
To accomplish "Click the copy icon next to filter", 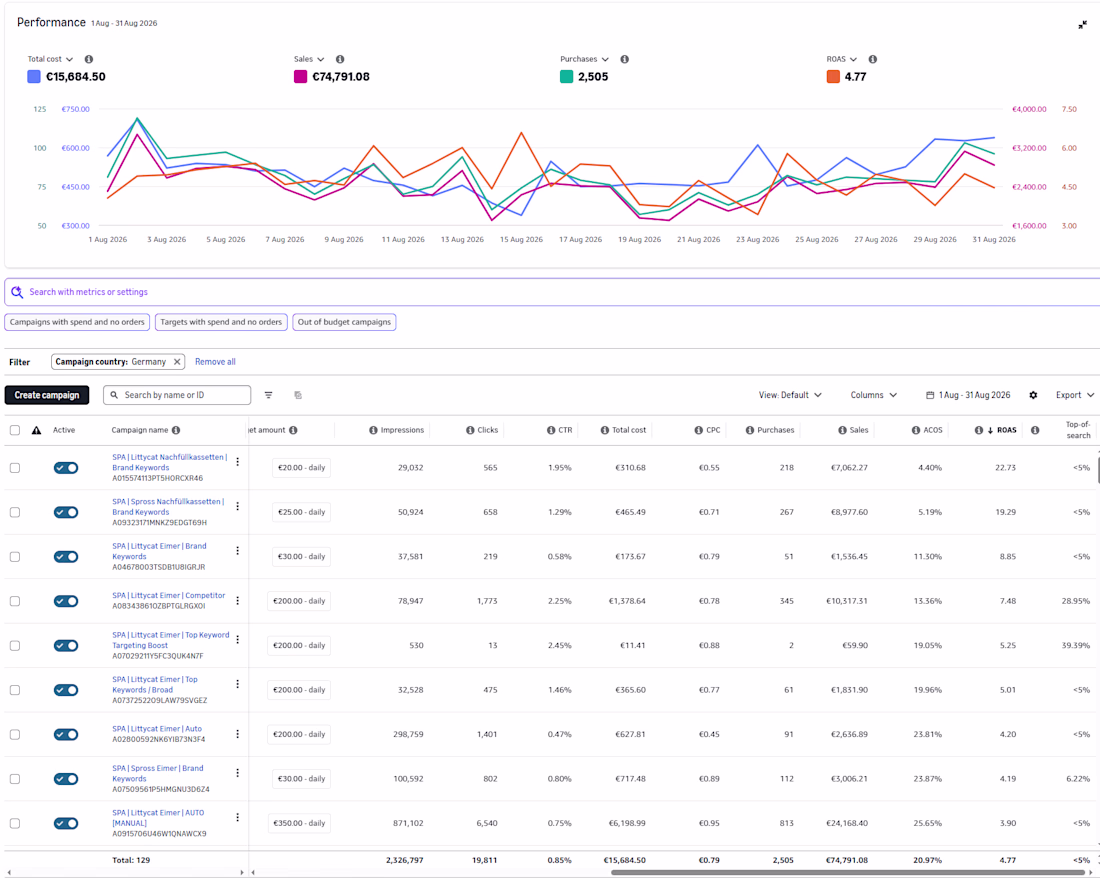I will [x=298, y=395].
